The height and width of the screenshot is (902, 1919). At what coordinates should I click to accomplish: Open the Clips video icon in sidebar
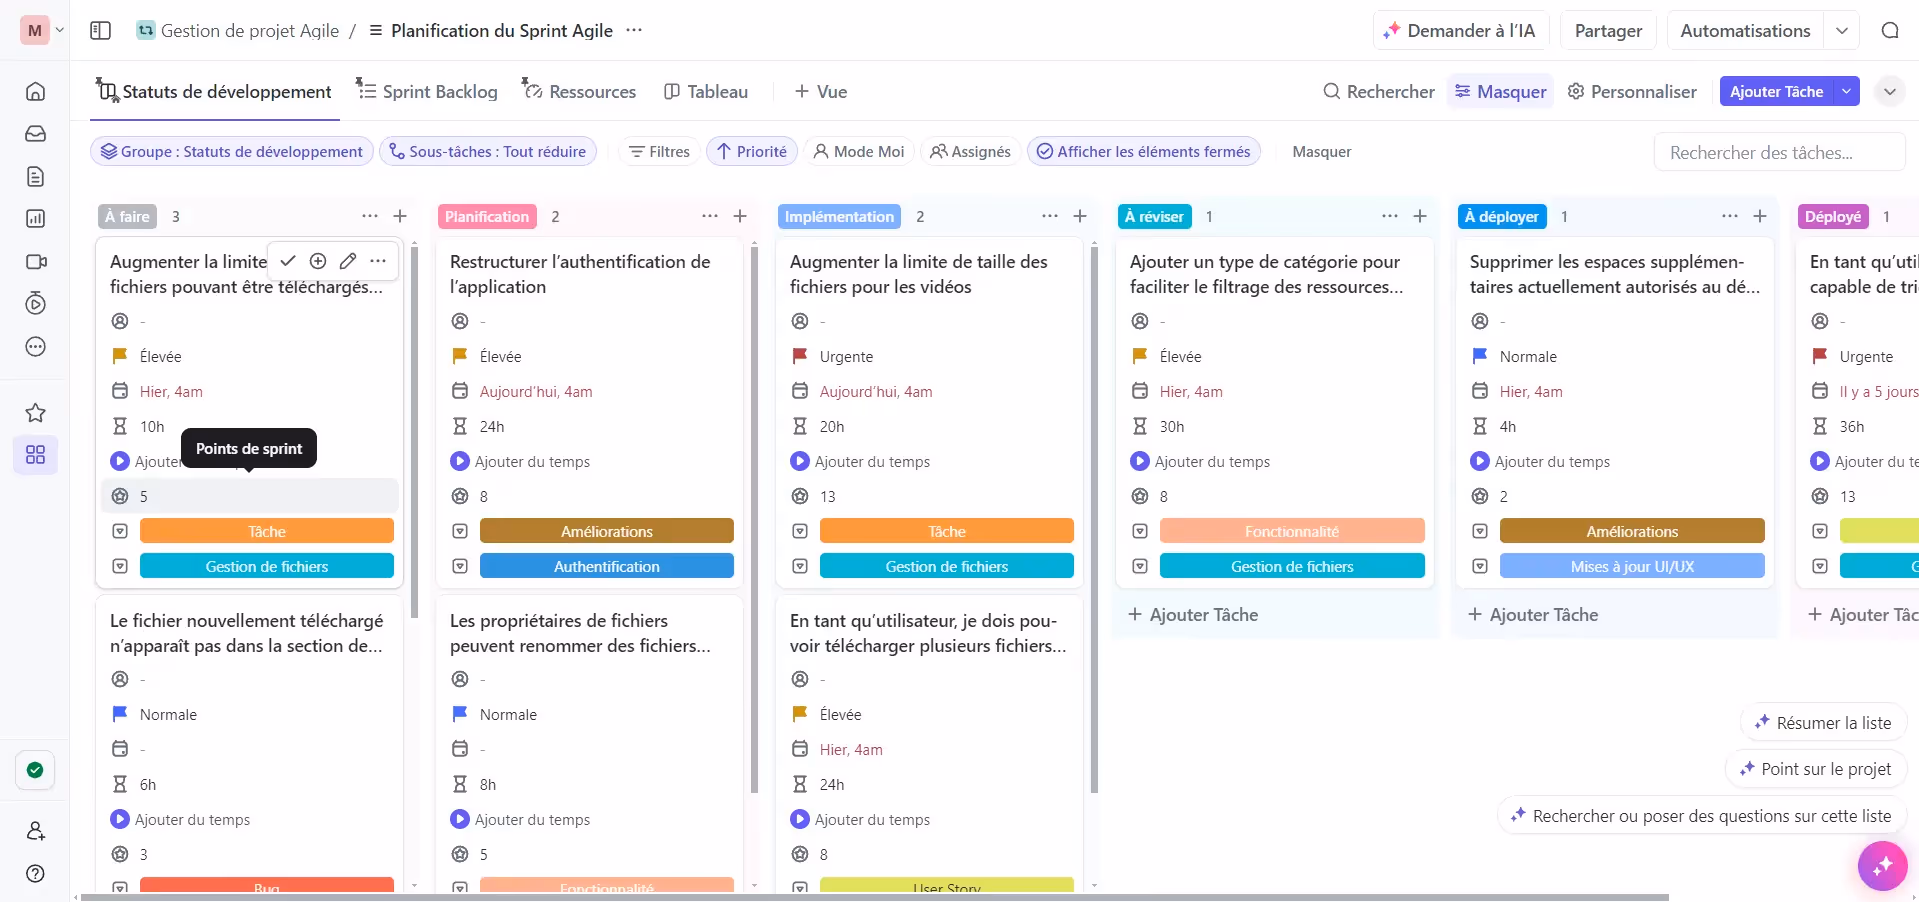pyautogui.click(x=35, y=262)
